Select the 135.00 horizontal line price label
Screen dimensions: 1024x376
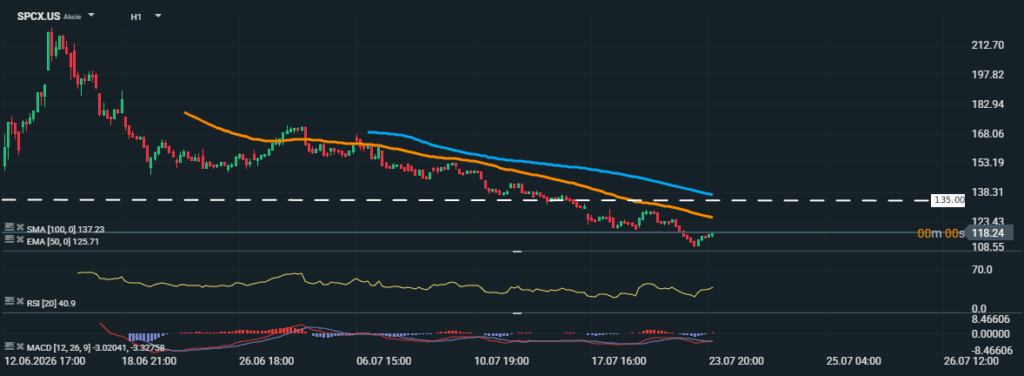pos(949,200)
